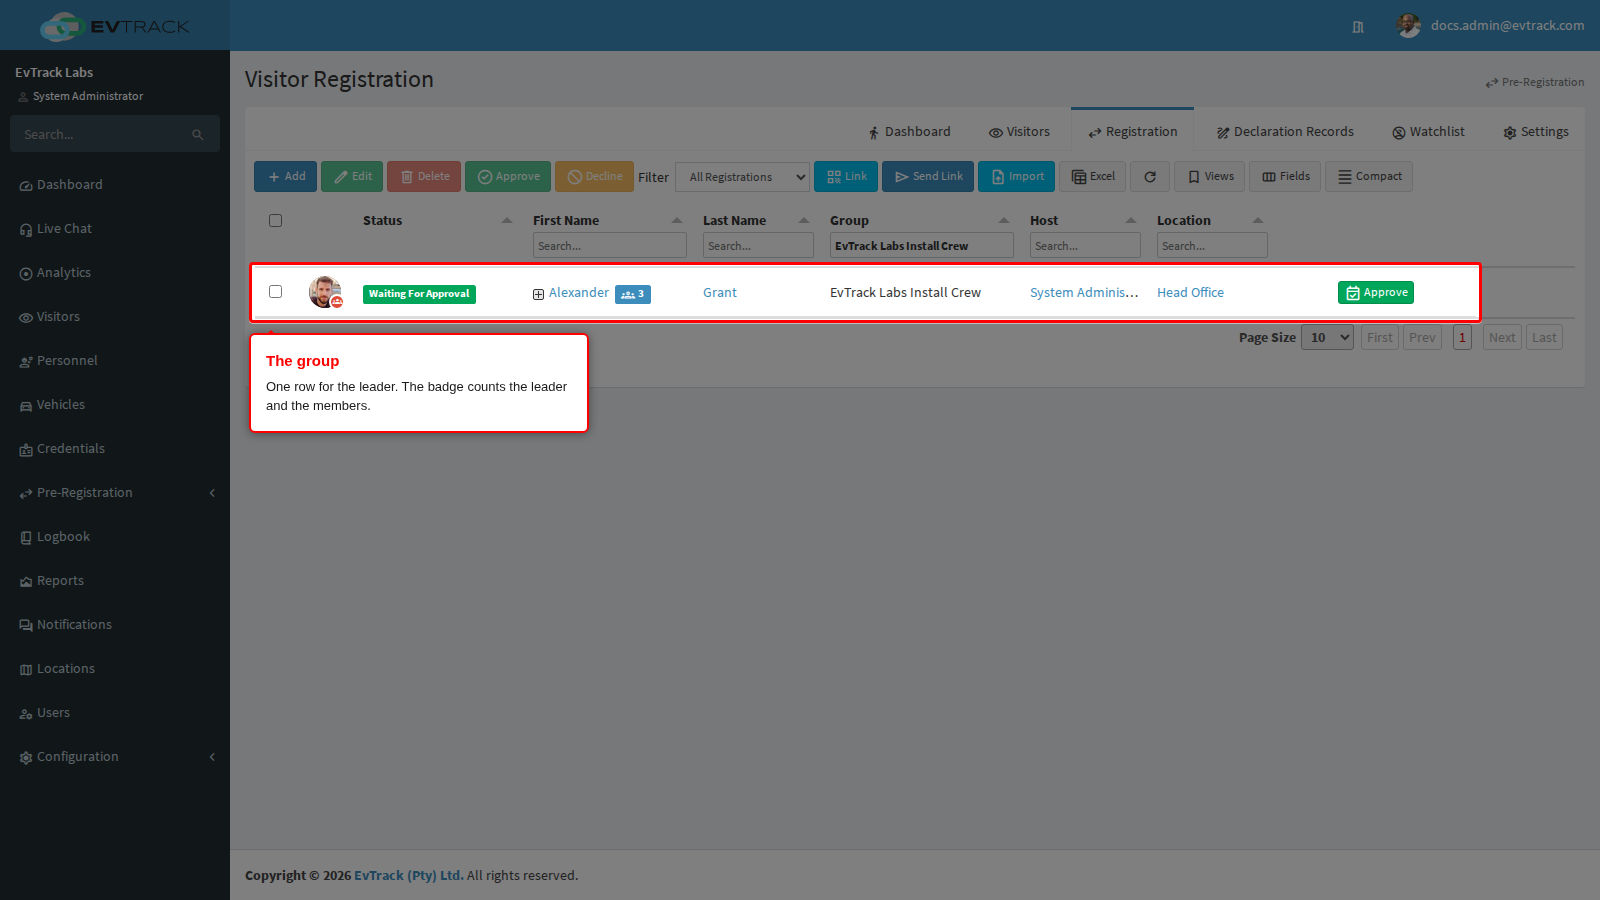Click the Import button
The height and width of the screenshot is (900, 1600).
(1016, 177)
